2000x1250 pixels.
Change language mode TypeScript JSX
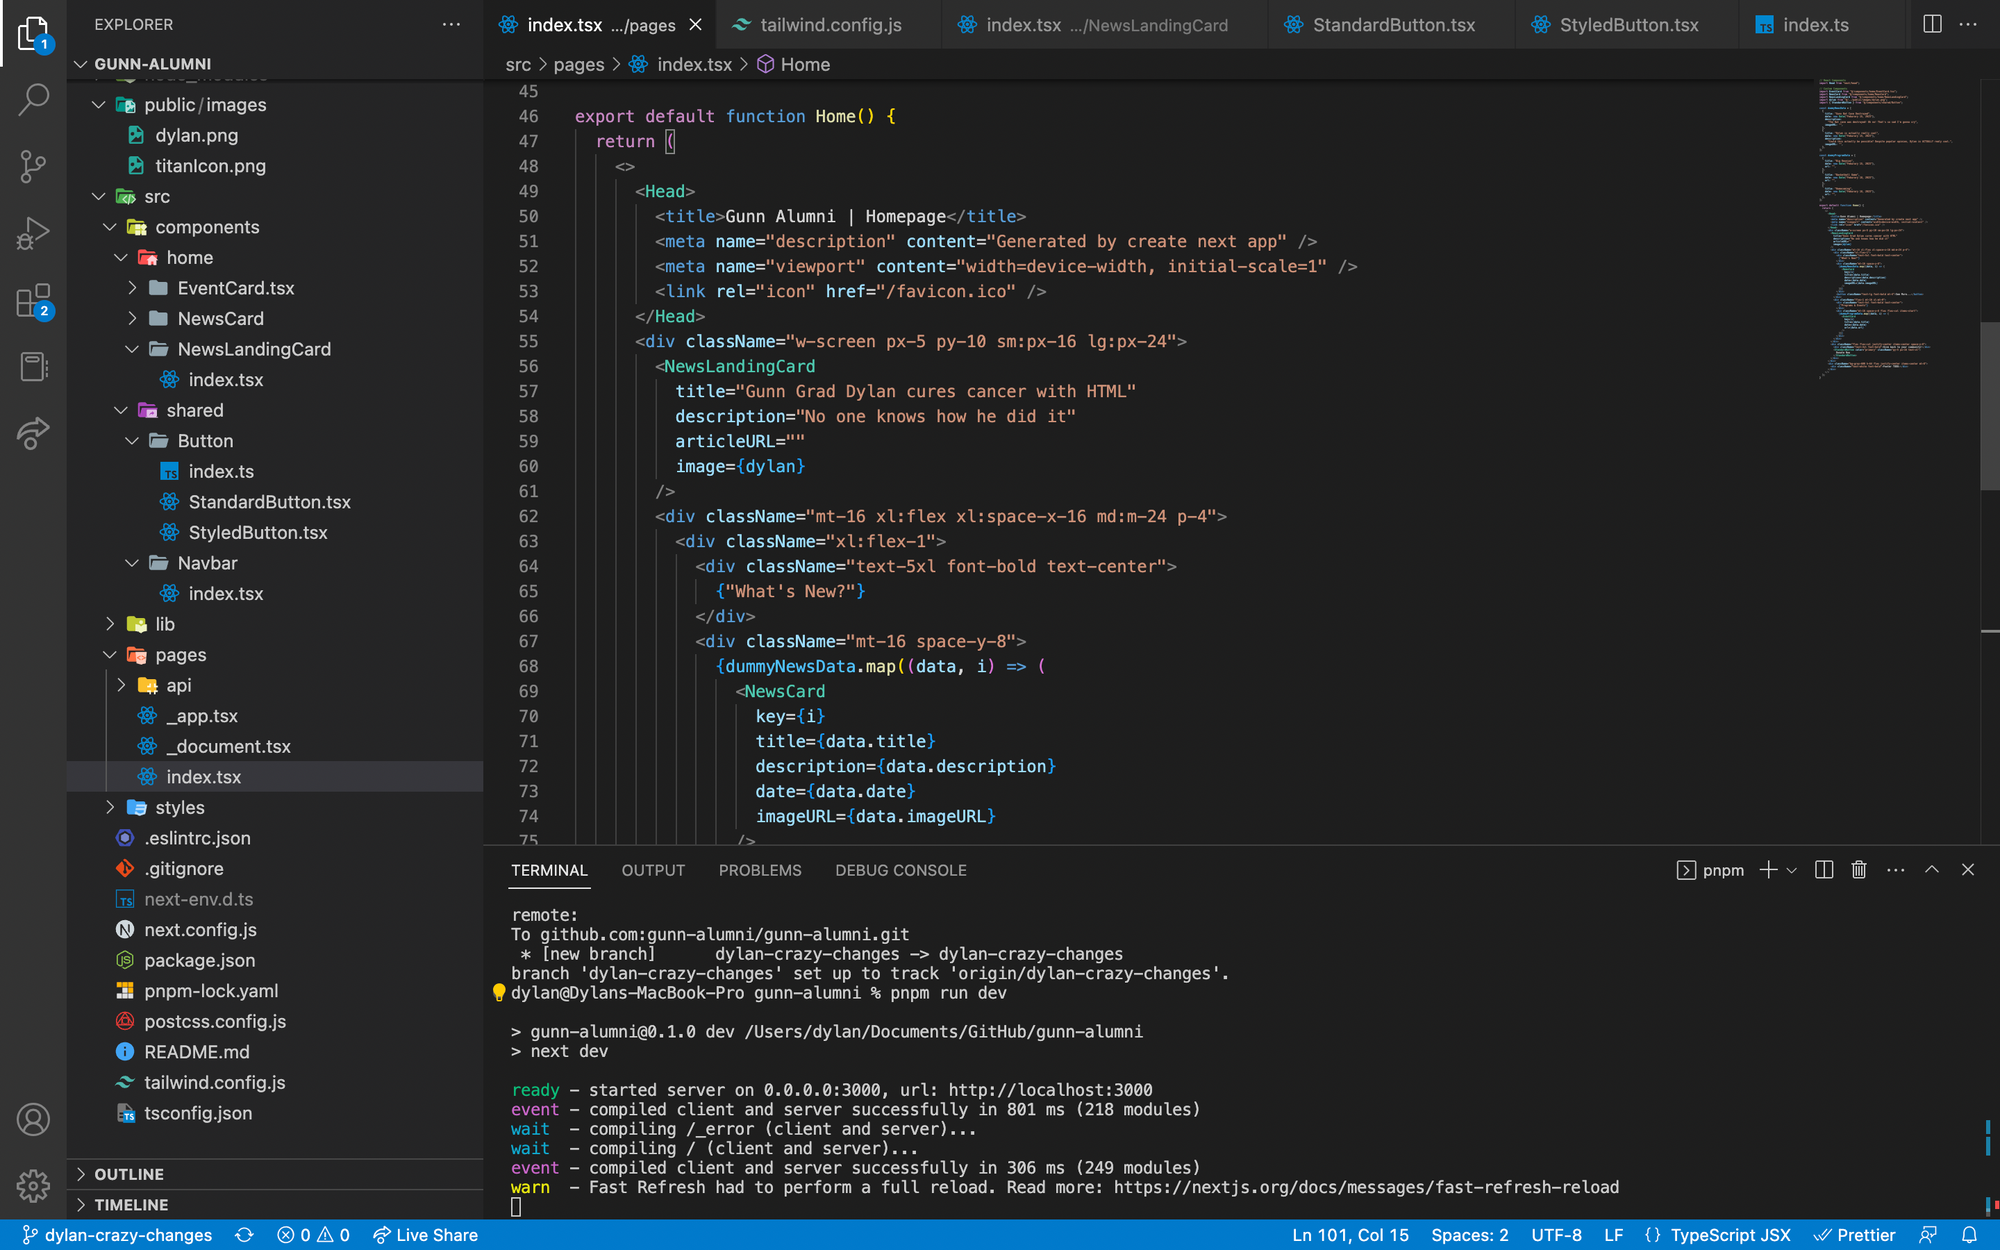pos(1730,1235)
